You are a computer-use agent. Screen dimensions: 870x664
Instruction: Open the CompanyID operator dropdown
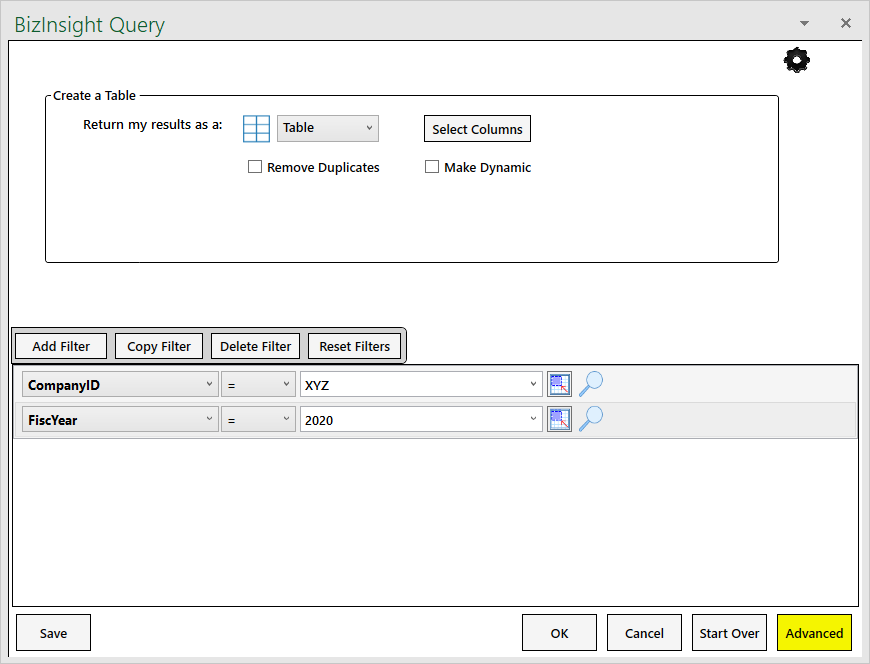click(x=258, y=384)
